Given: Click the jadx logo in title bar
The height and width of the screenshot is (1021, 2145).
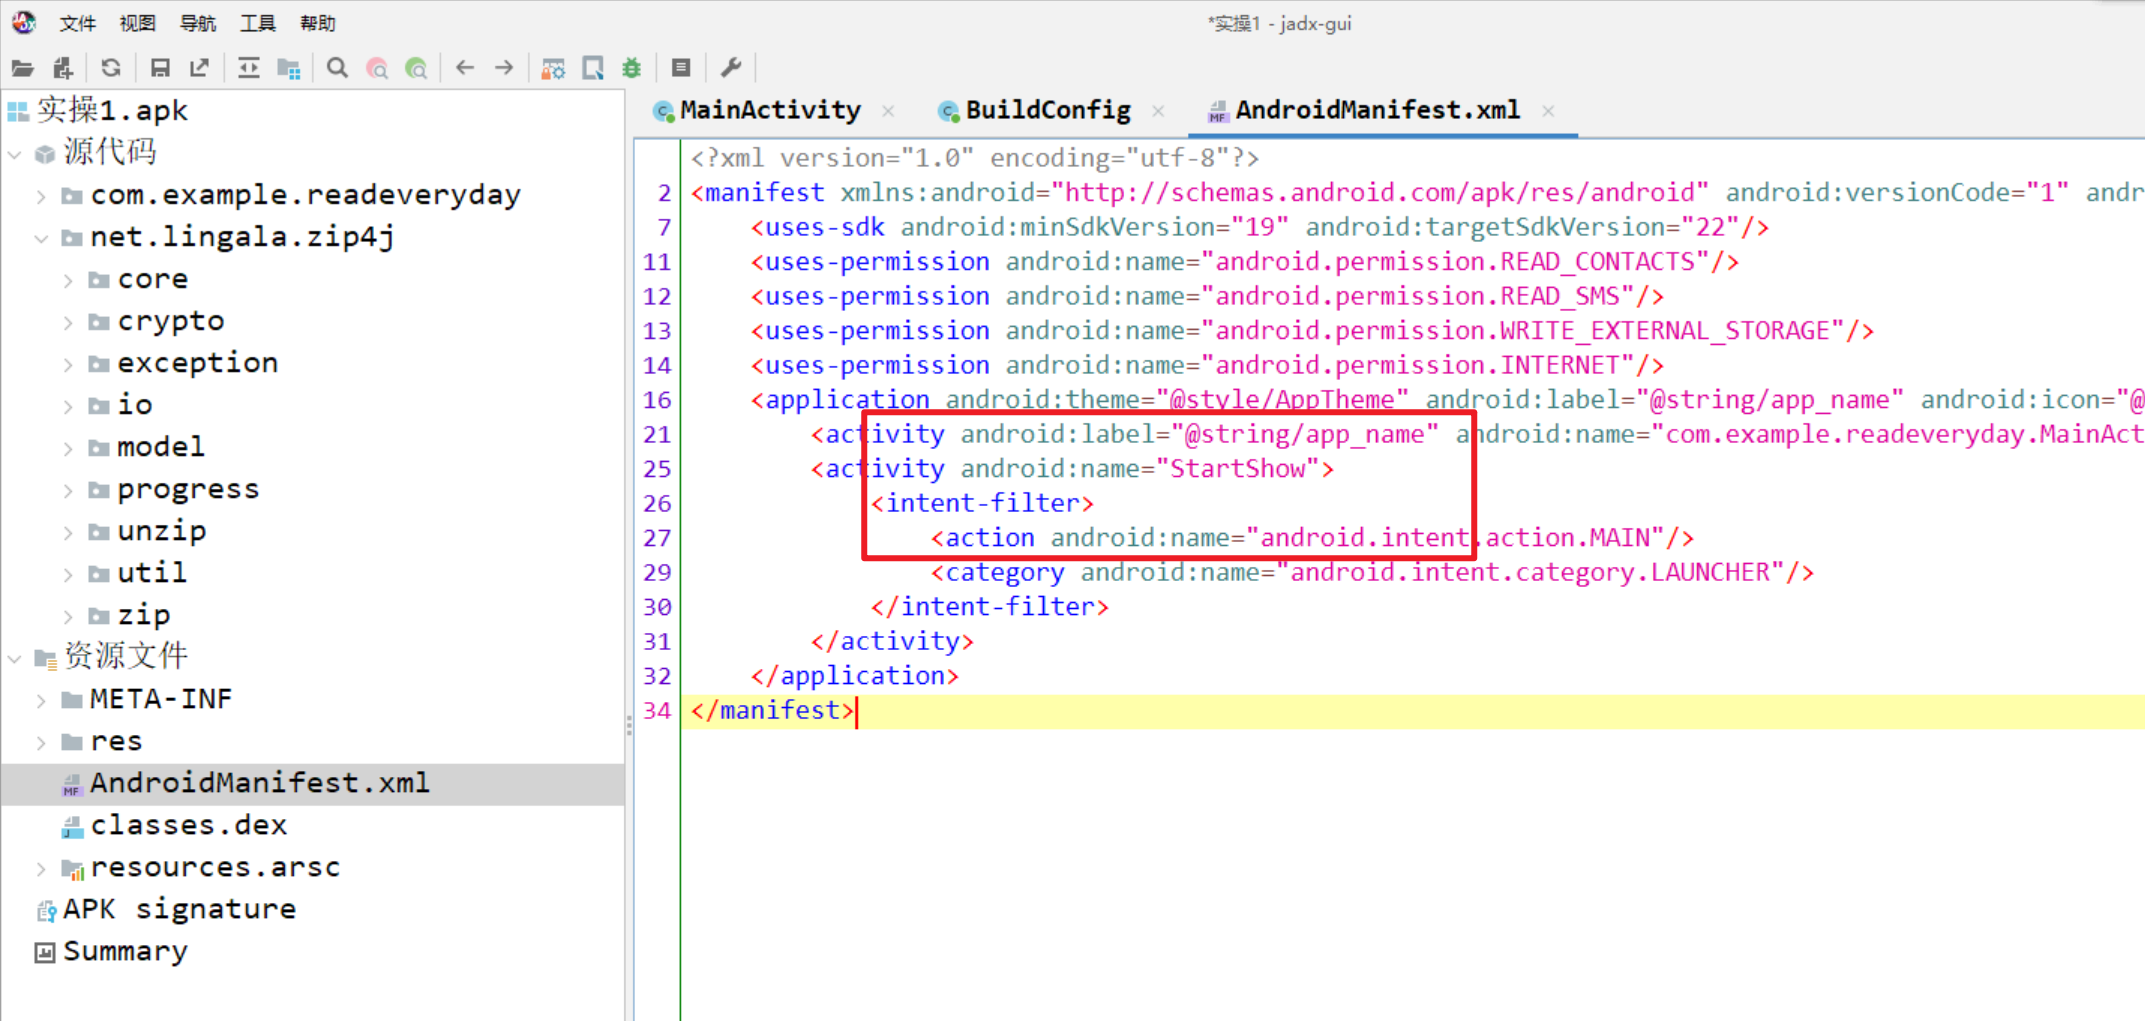Looking at the screenshot, I should click(x=23, y=22).
